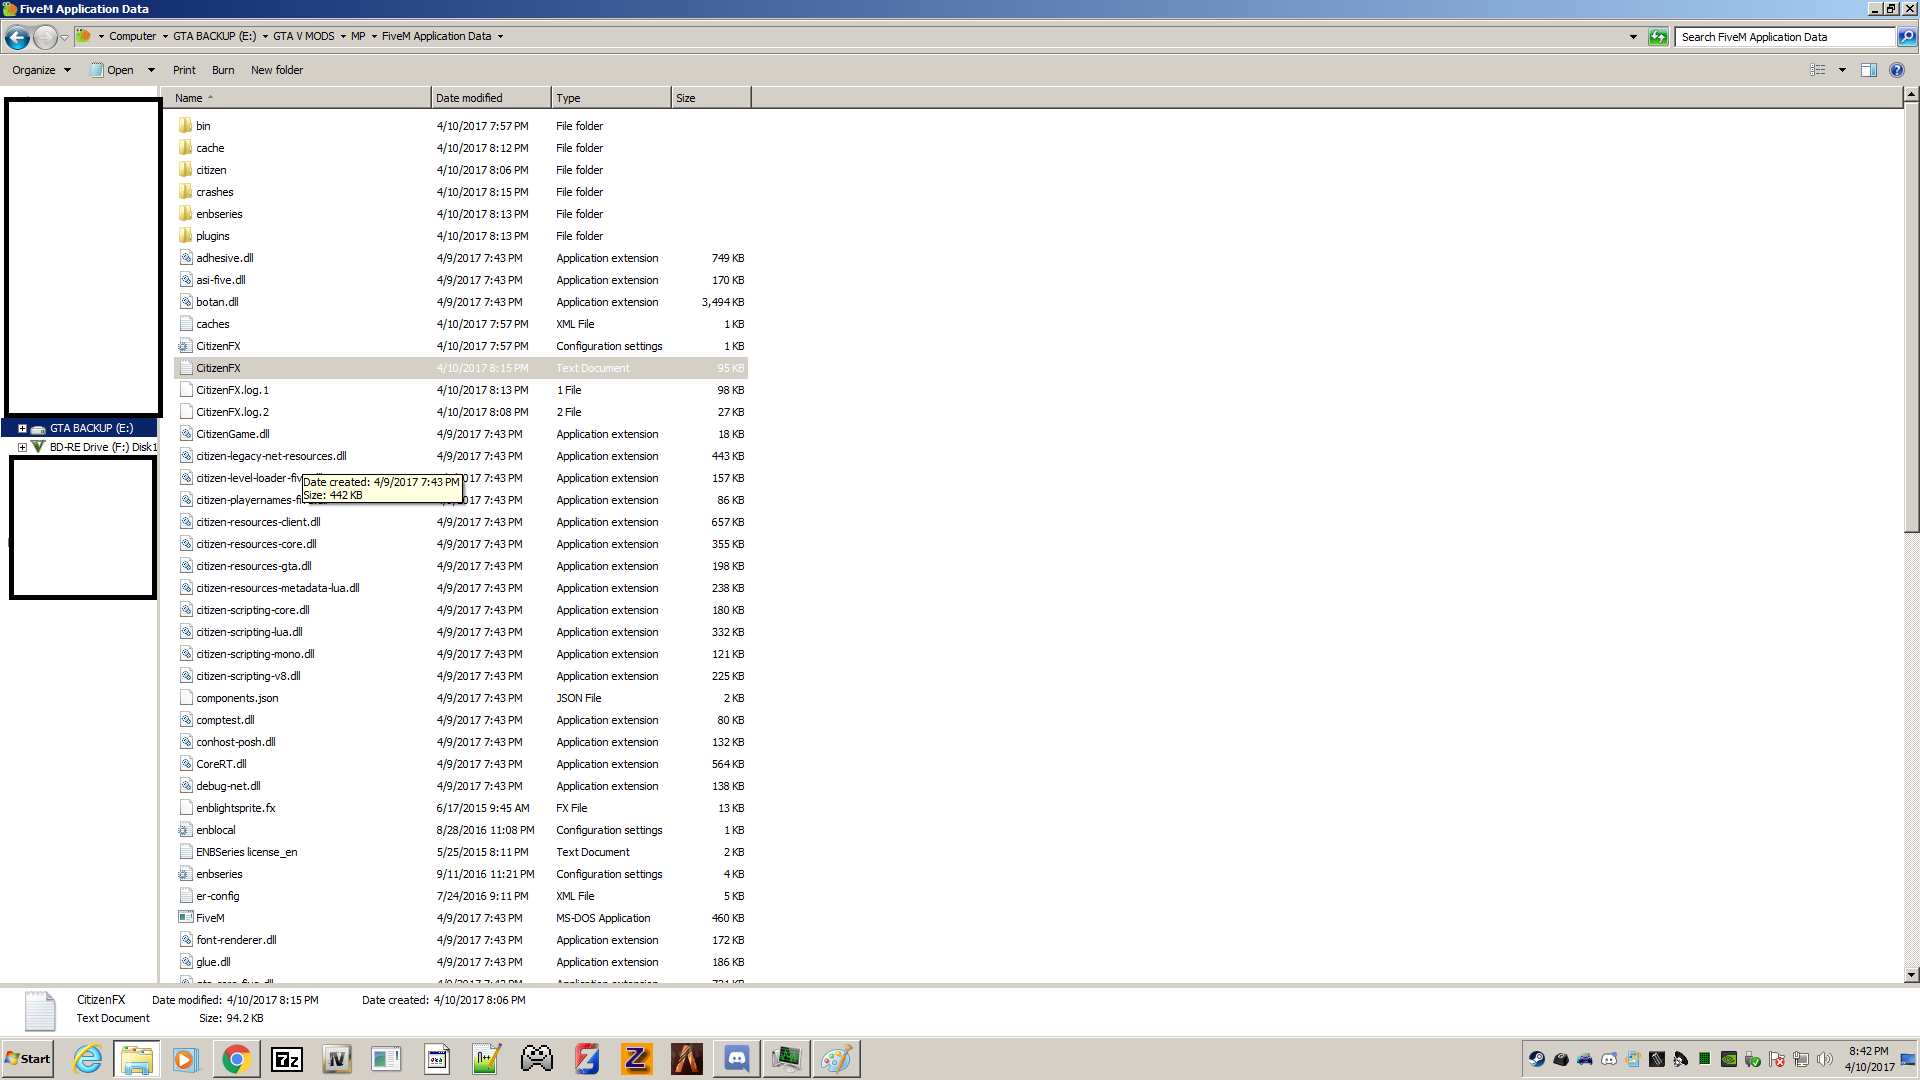Click the Start button
Viewport: 1920px width, 1080px height.
[28, 1059]
